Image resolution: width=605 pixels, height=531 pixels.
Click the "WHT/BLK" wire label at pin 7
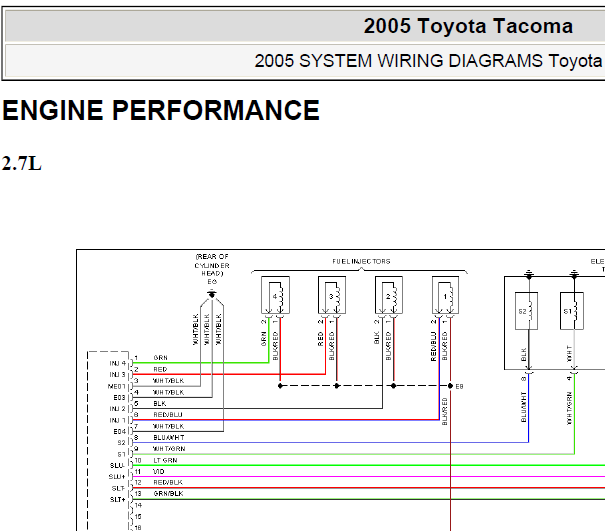[x=169, y=426]
